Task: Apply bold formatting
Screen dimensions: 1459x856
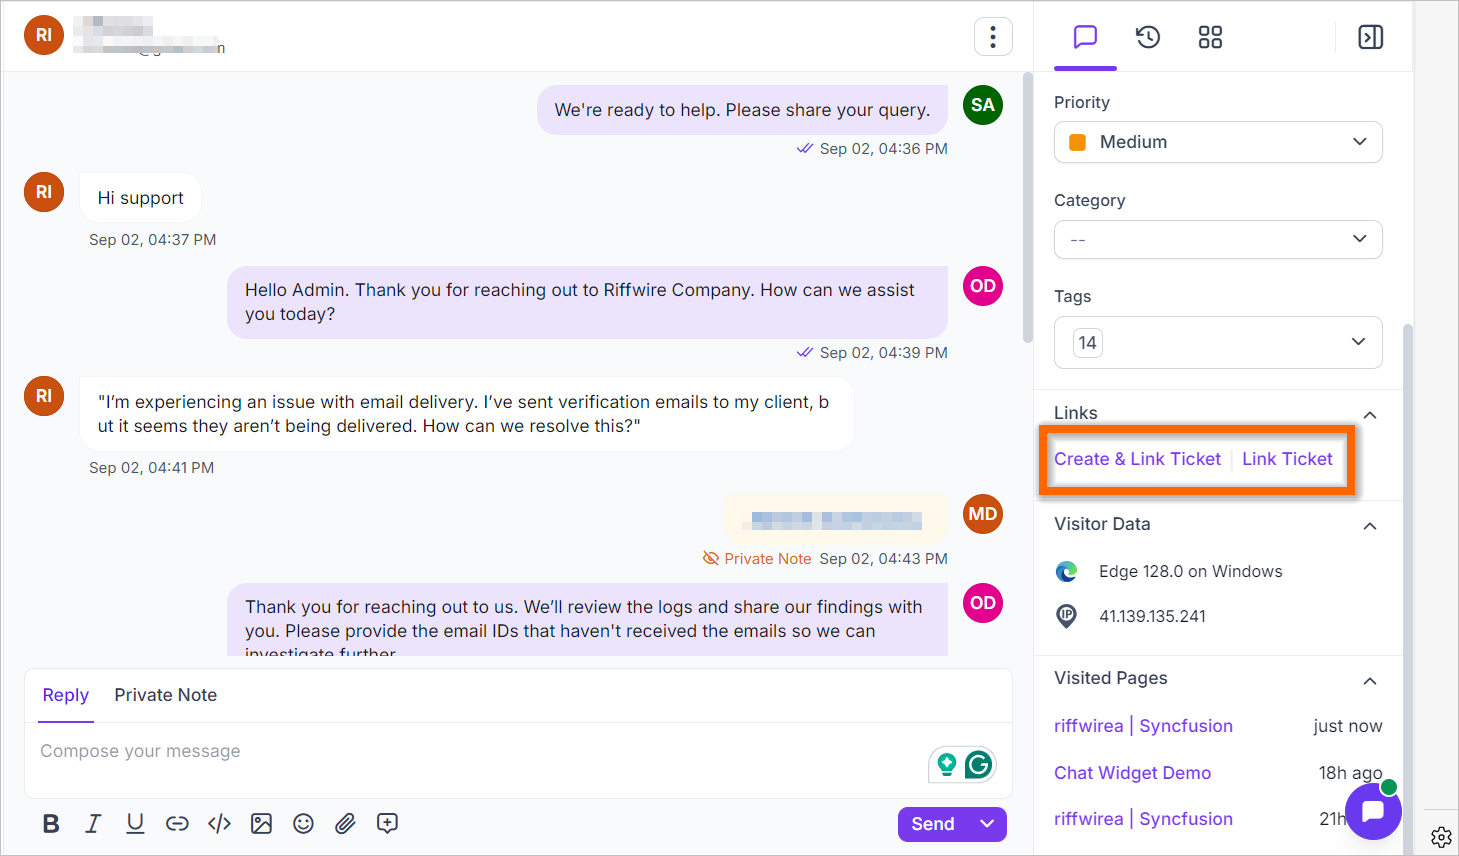Action: pyautogui.click(x=51, y=823)
